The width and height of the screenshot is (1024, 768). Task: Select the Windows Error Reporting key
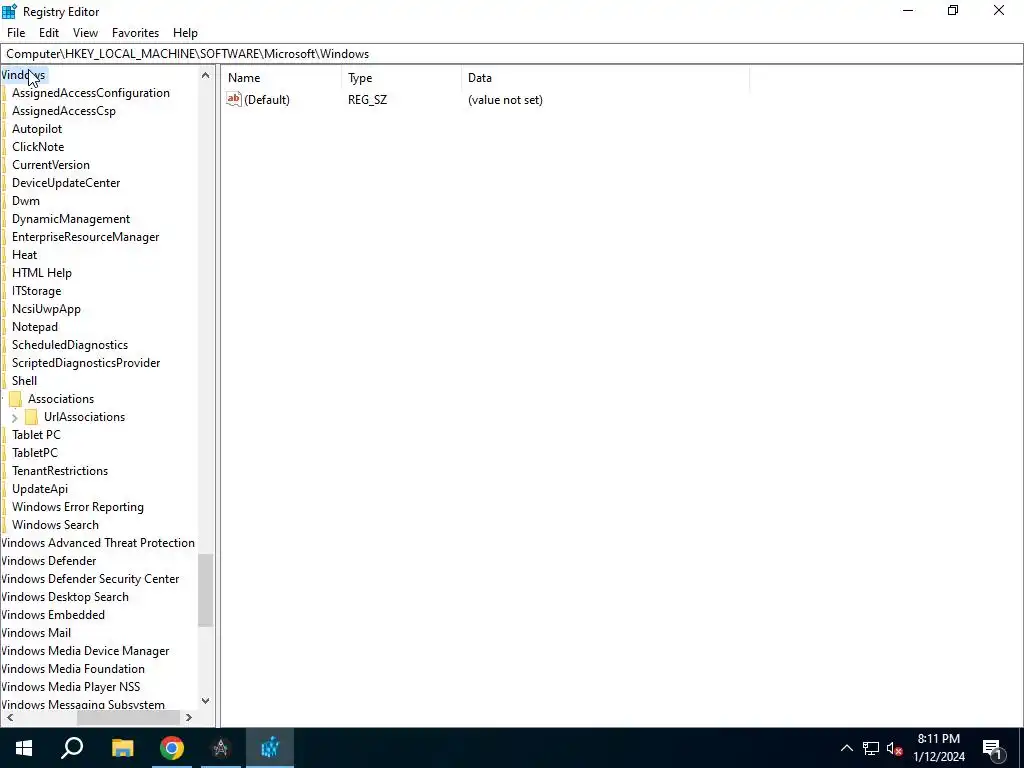point(78,507)
